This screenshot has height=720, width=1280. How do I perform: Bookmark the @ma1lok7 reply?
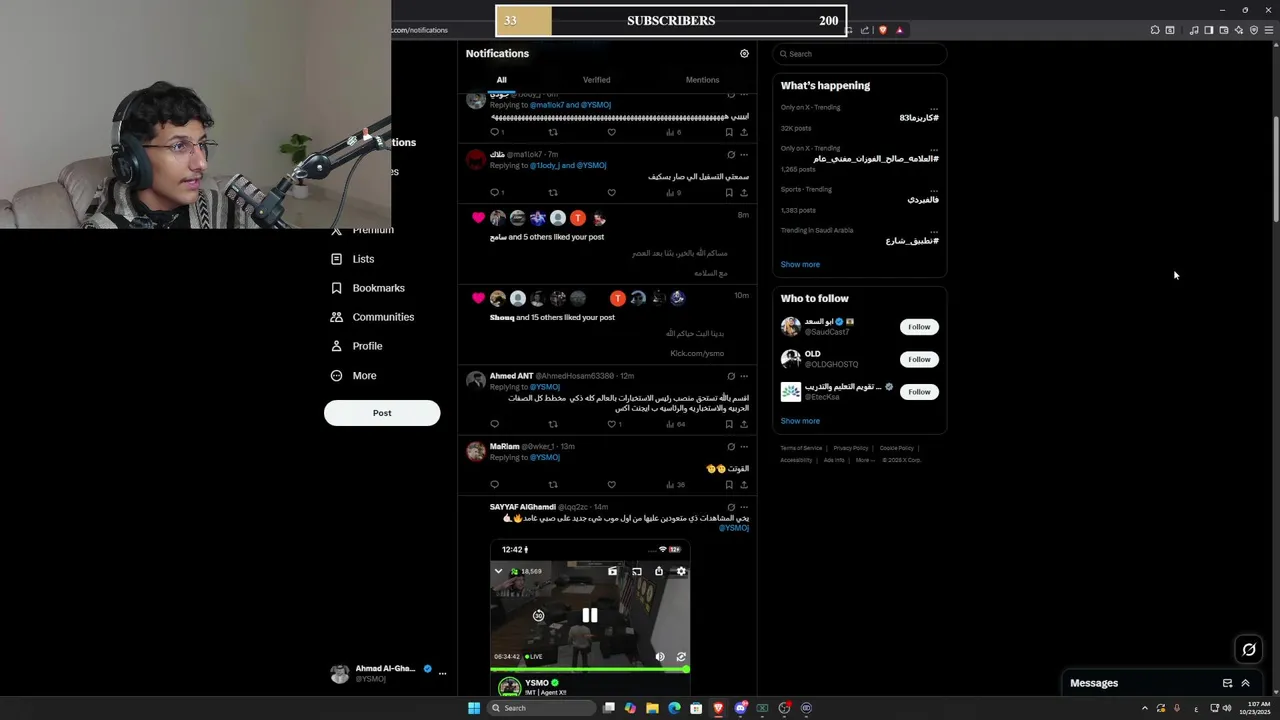coord(729,193)
